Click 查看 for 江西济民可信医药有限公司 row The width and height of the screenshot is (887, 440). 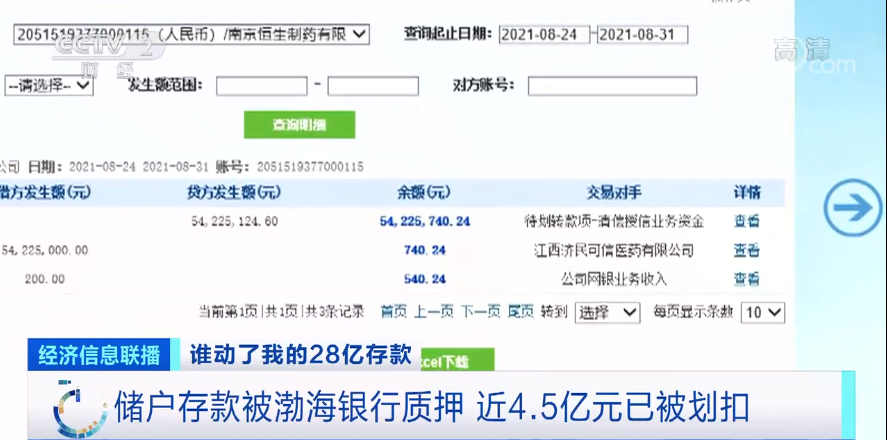(x=746, y=250)
